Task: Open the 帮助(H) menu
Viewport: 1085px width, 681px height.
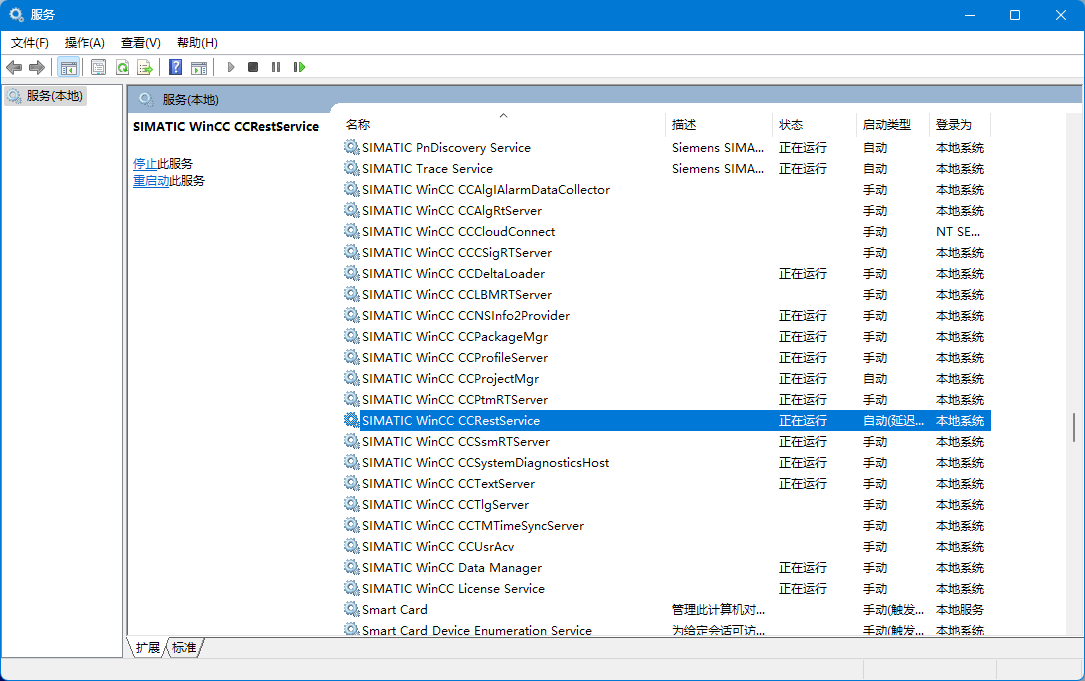Action: (x=197, y=43)
